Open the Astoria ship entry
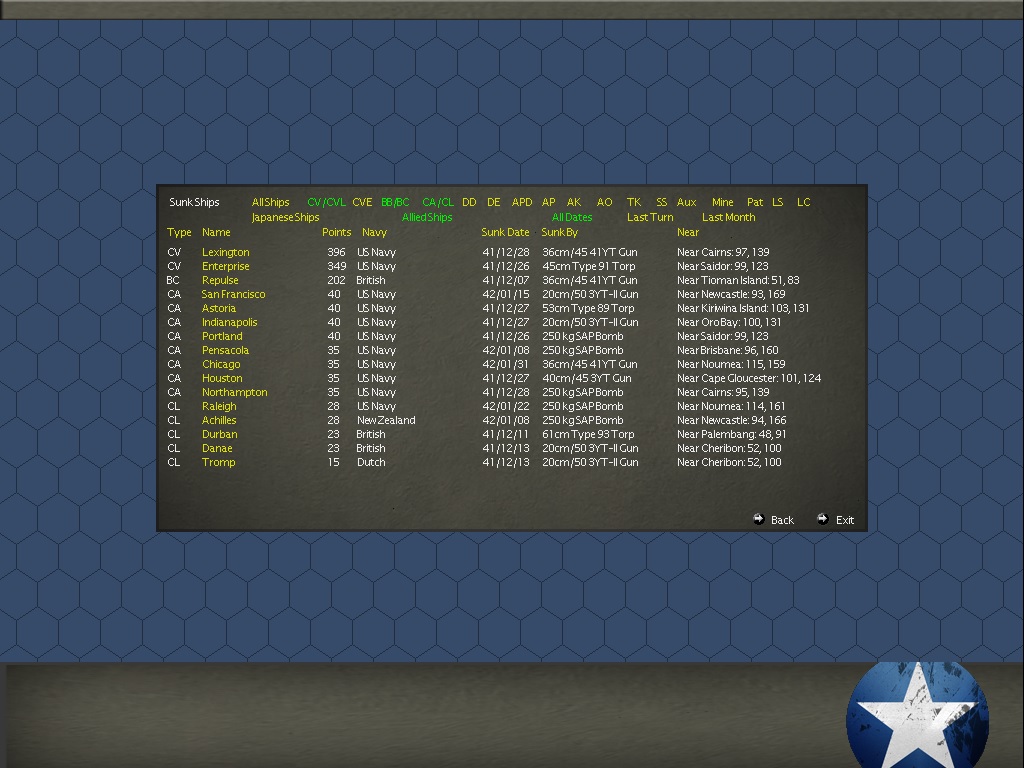Viewport: 1024px width, 768px height. tap(219, 308)
